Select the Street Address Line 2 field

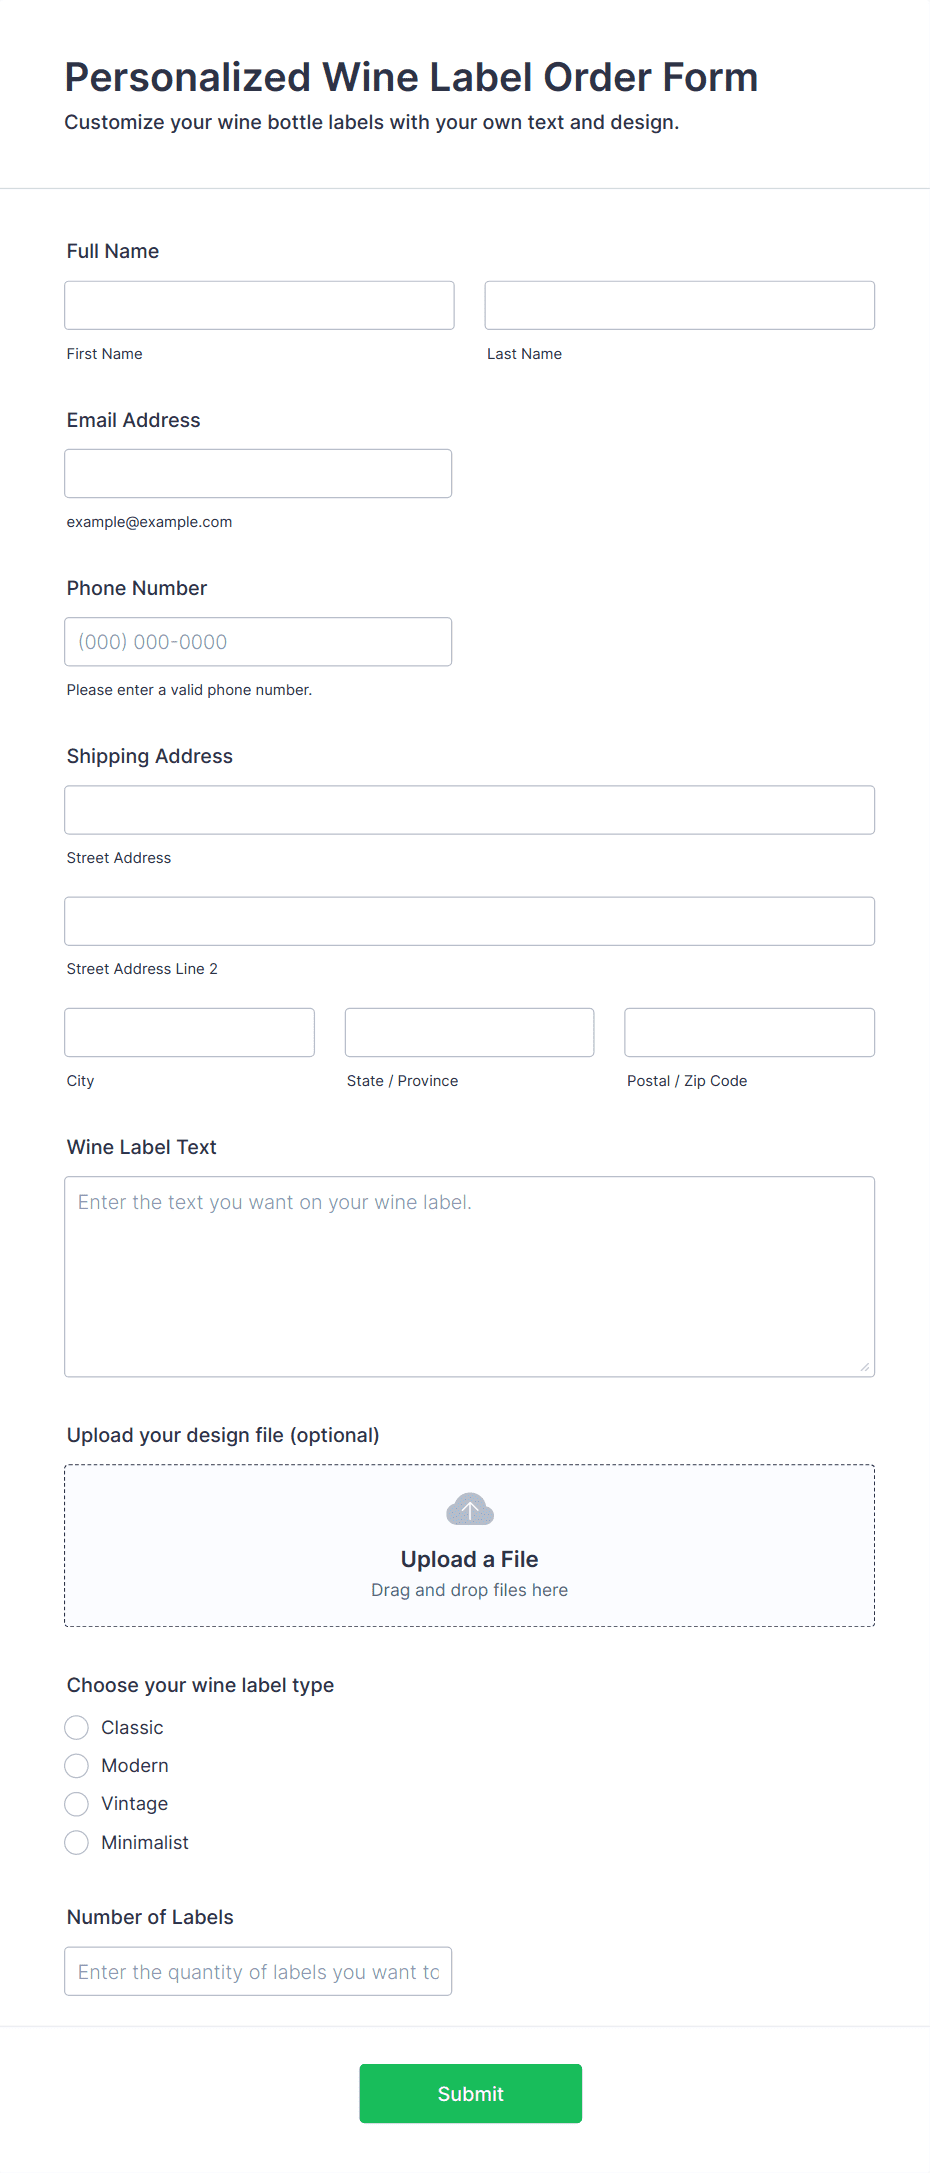coord(469,921)
